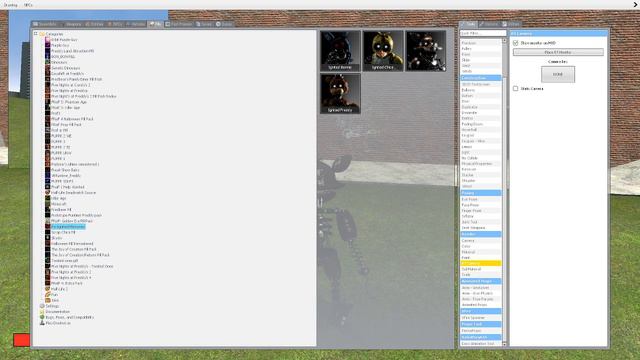Click the icon beside Half-Life Deathmatch Source

[x=47, y=192]
